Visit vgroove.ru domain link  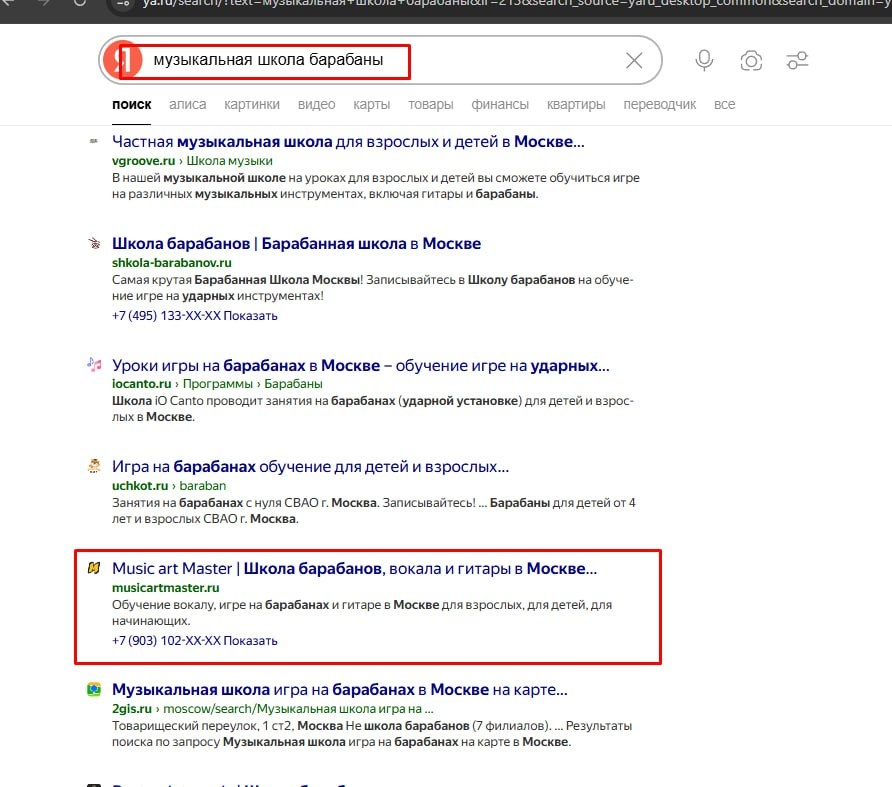coord(143,161)
